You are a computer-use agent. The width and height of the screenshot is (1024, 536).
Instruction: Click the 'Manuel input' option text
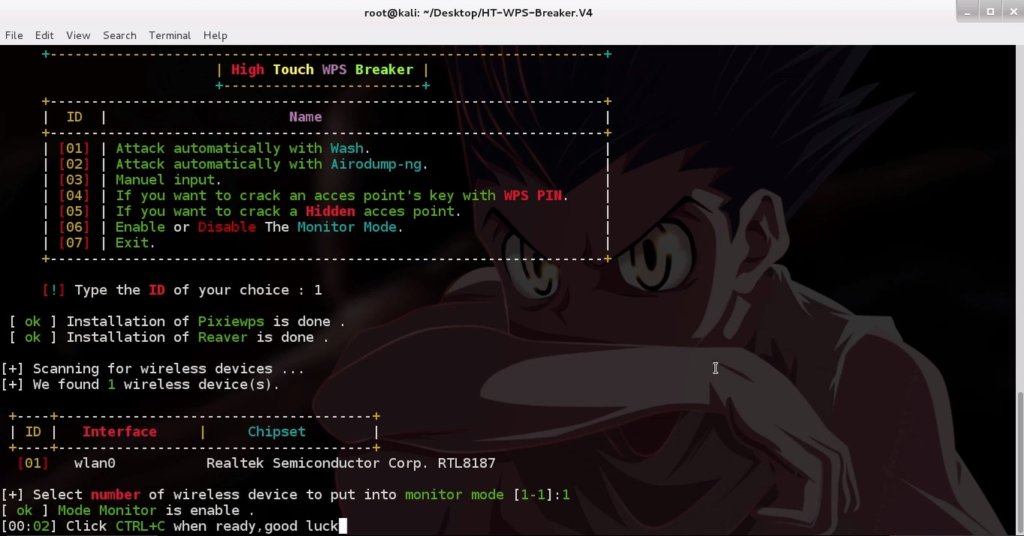(168, 180)
